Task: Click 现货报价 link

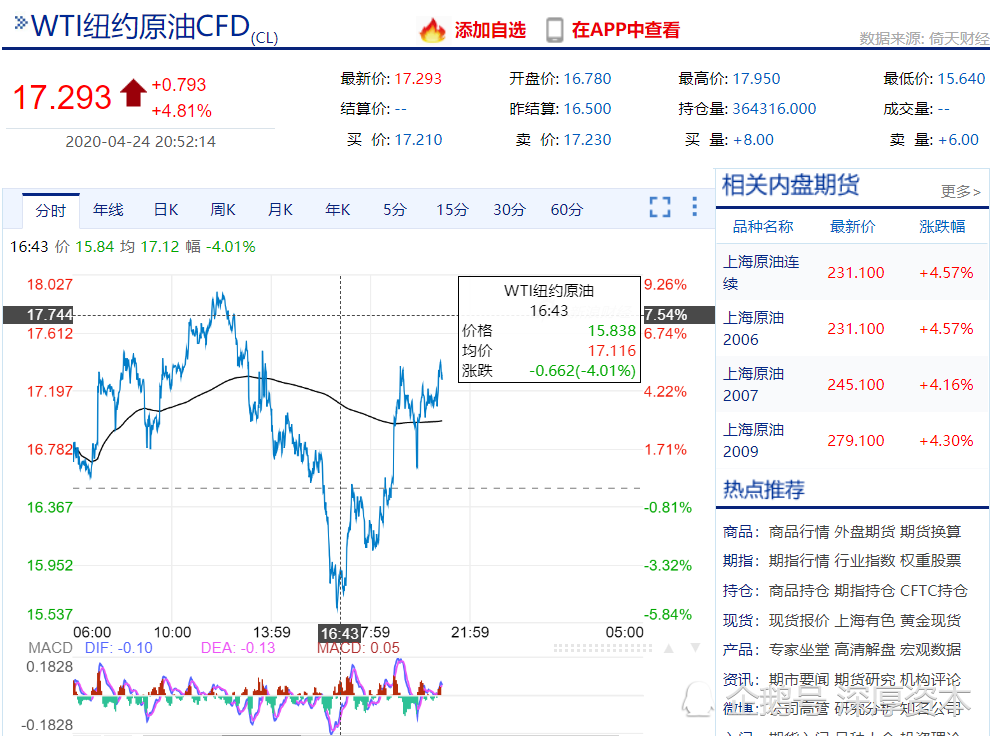Action: point(799,620)
